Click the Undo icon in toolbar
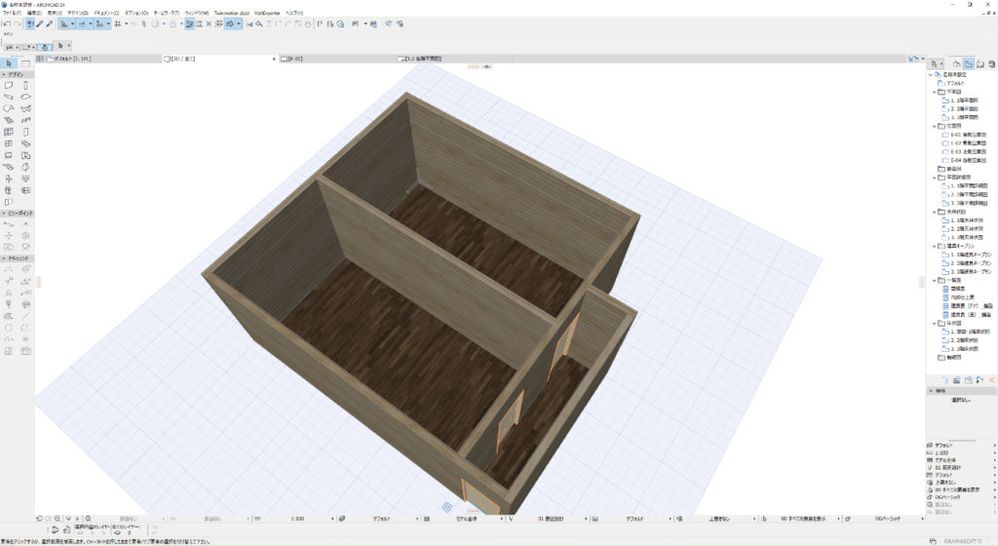 pos(7,23)
